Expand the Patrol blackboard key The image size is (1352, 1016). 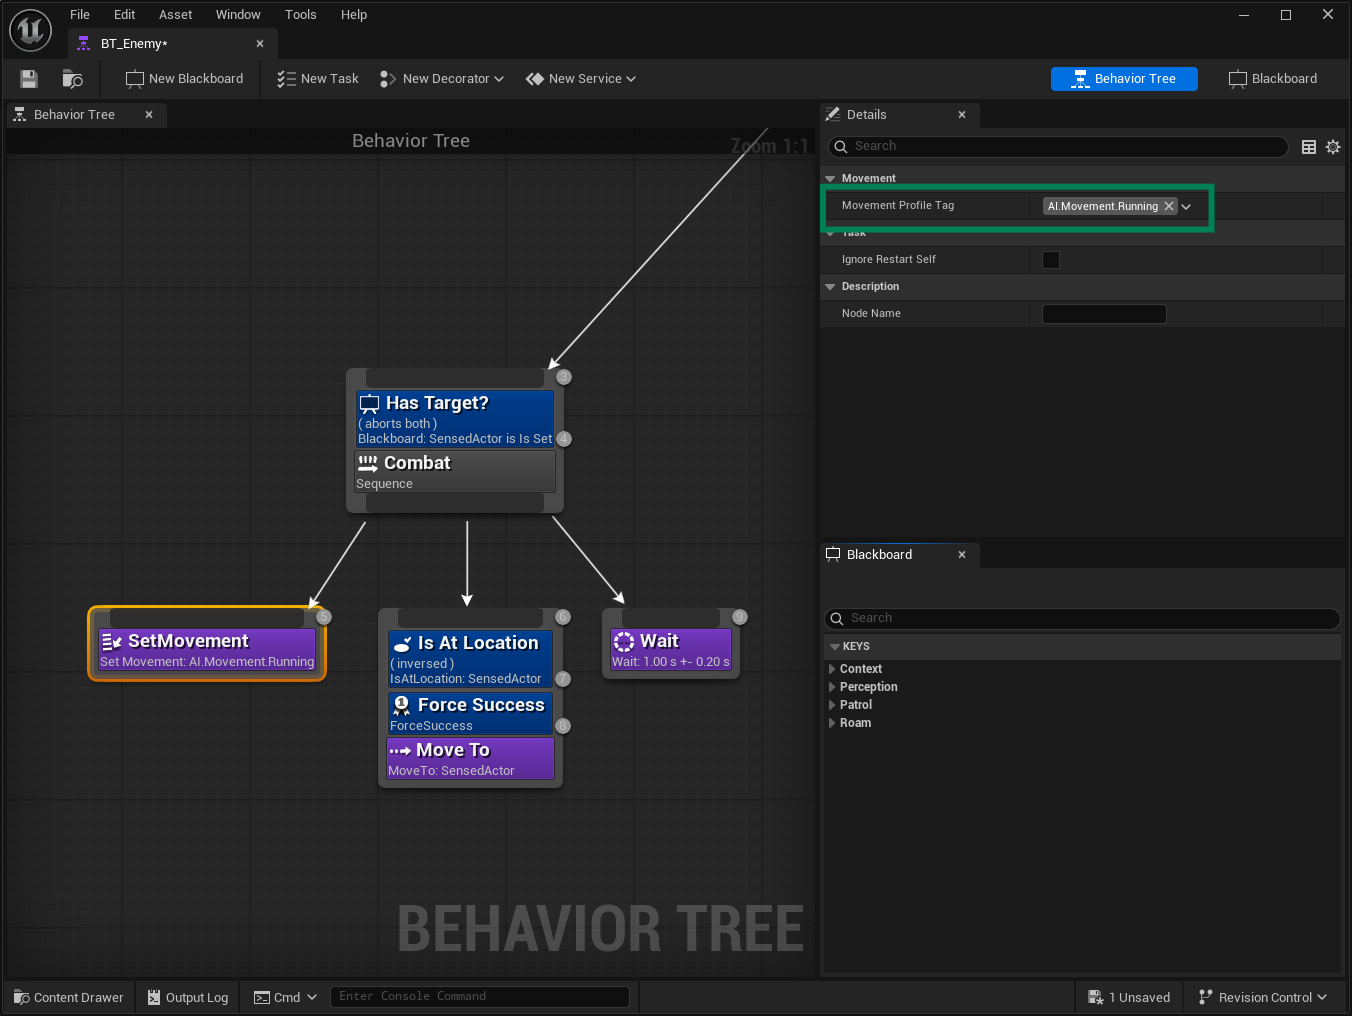point(832,705)
